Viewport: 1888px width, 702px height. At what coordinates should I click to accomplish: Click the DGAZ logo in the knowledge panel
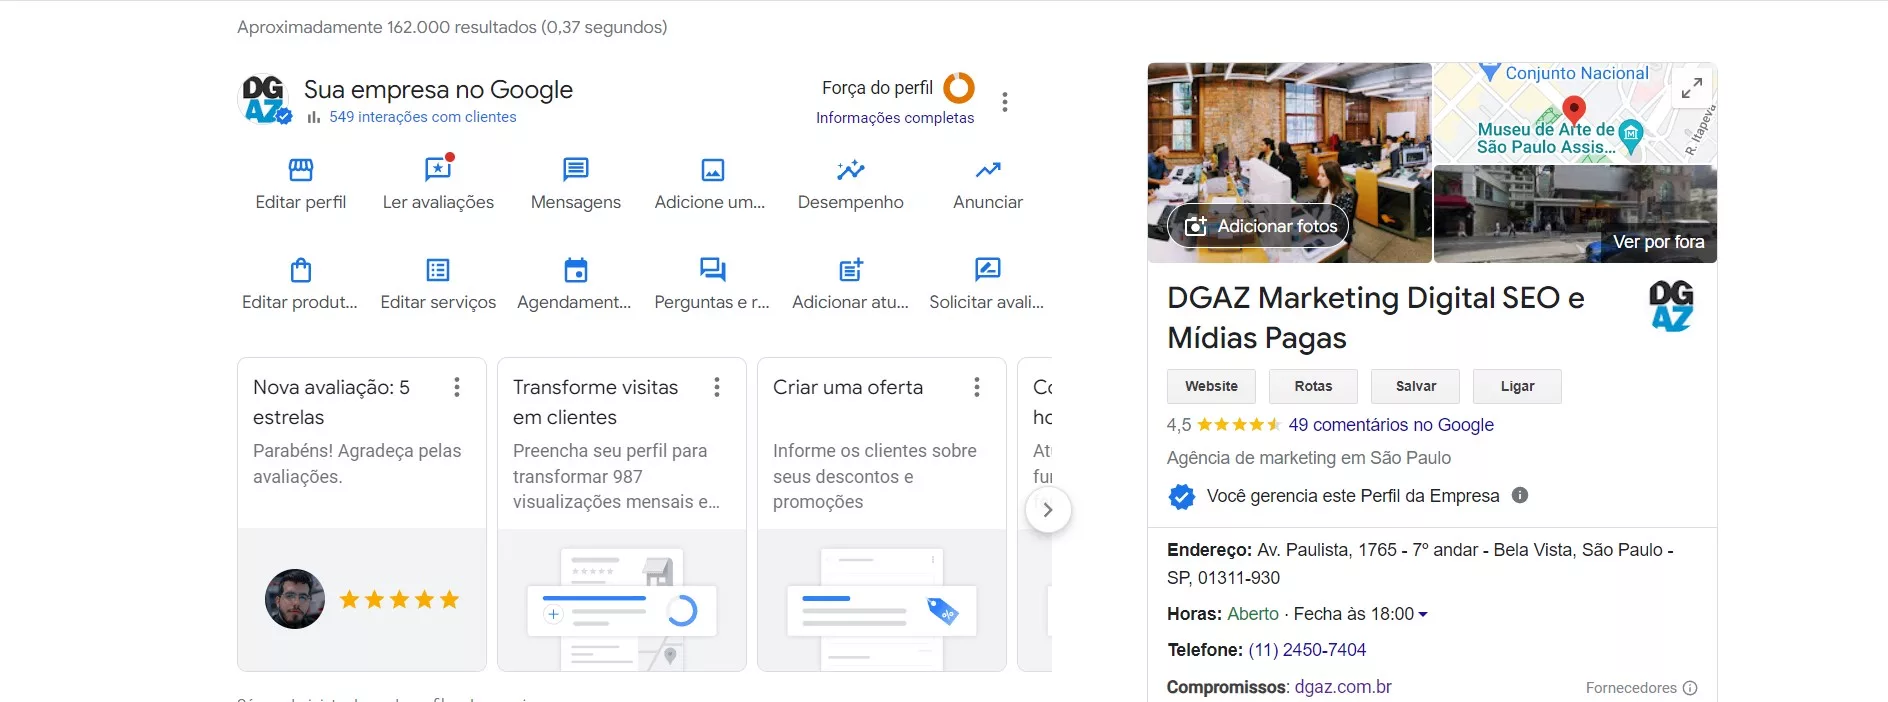click(1671, 305)
